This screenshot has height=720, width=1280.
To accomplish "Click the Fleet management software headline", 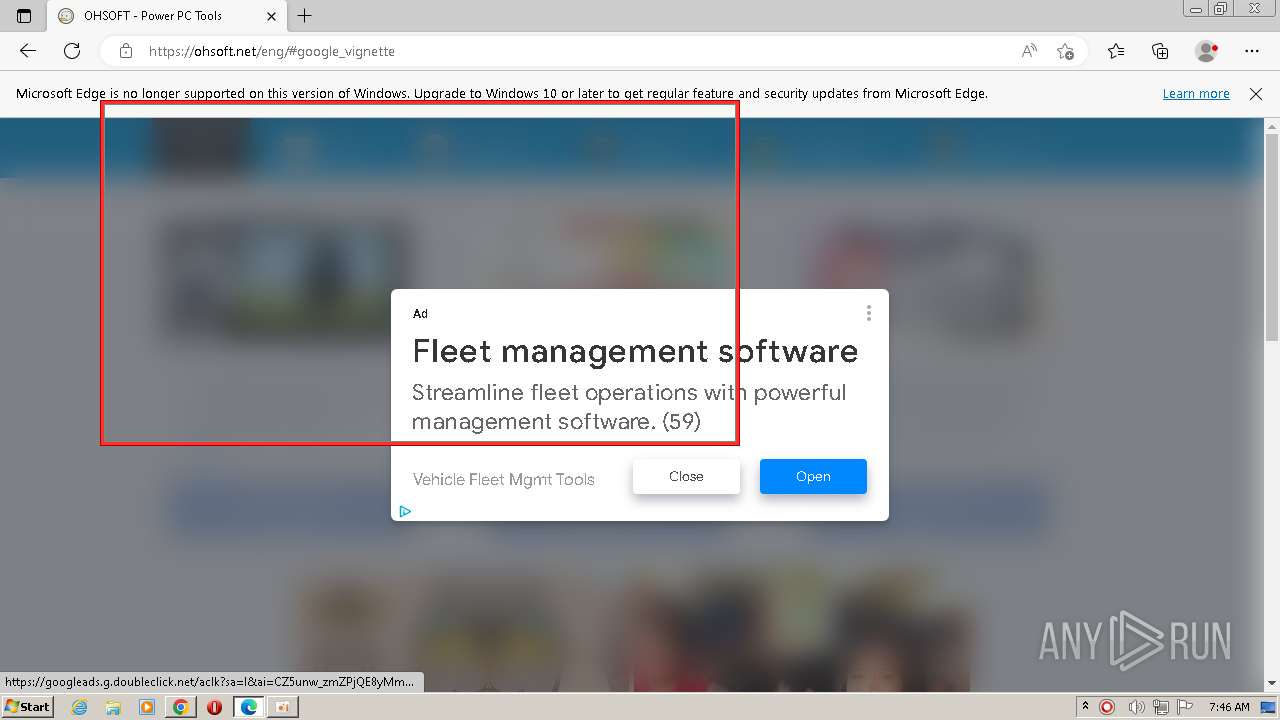I will (x=635, y=351).
